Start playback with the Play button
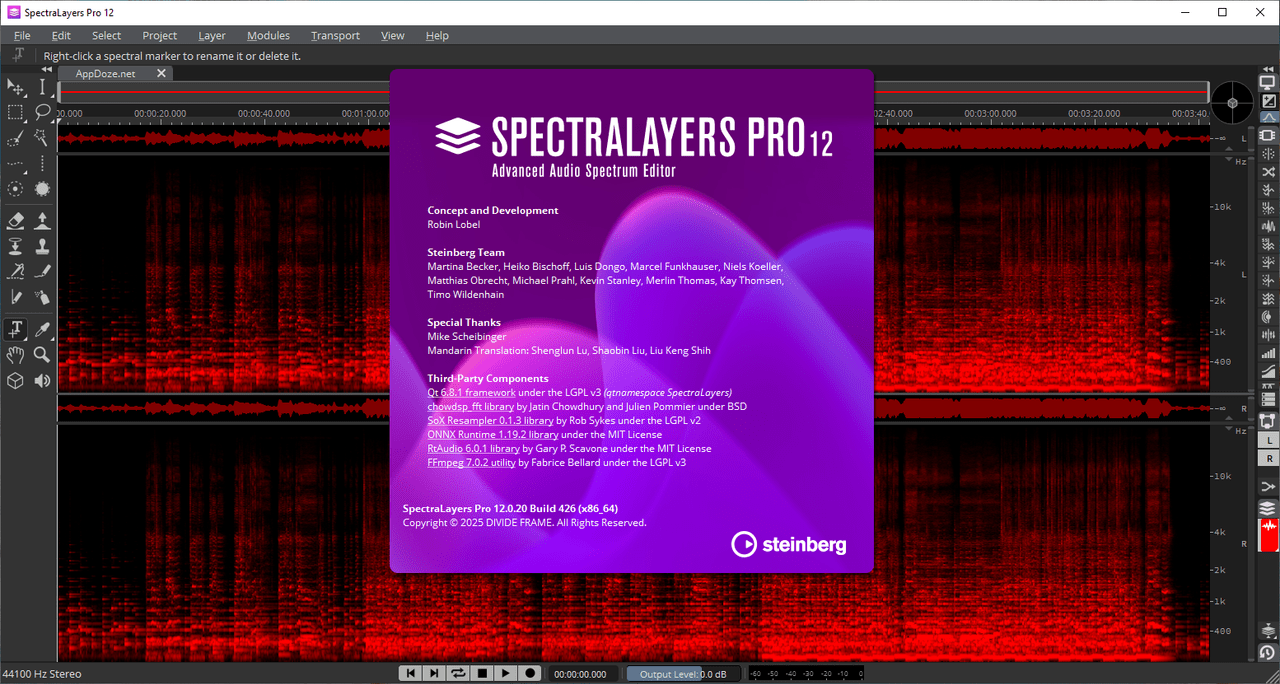Screen dimensions: 1280x684 point(506,674)
